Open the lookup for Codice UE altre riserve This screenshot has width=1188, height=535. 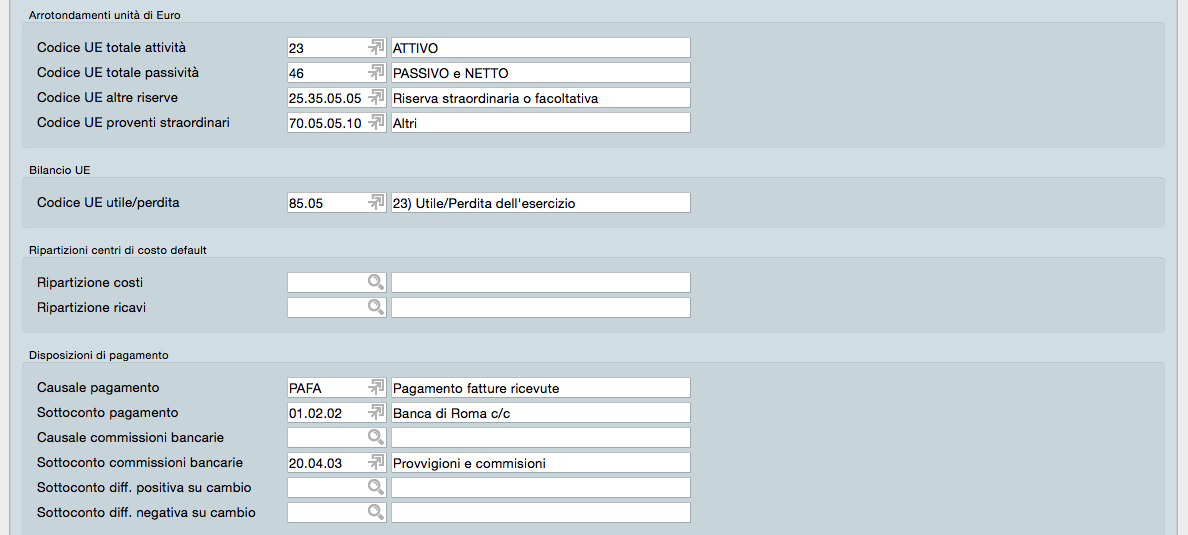376,98
